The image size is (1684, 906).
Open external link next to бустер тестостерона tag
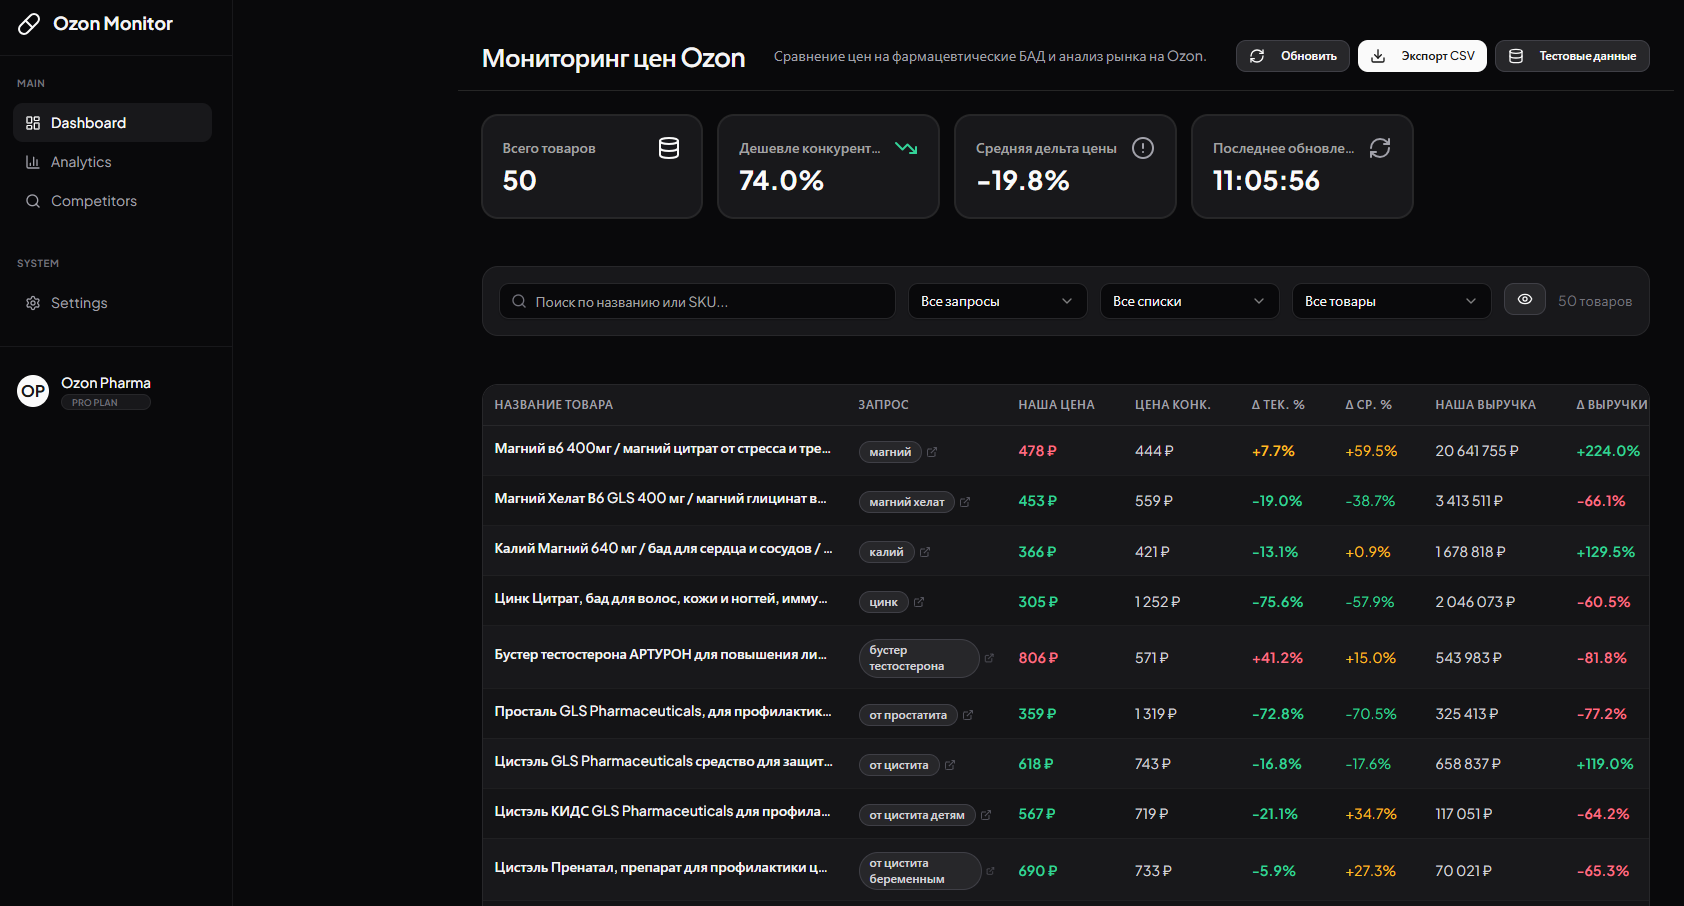989,658
